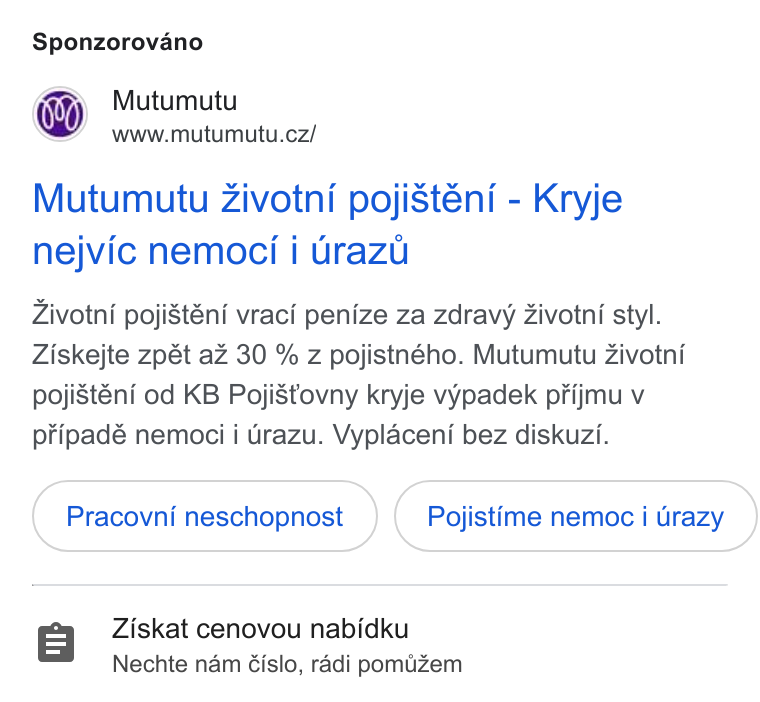Click the clipboard quote form icon
760x702 pixels.
56,642
